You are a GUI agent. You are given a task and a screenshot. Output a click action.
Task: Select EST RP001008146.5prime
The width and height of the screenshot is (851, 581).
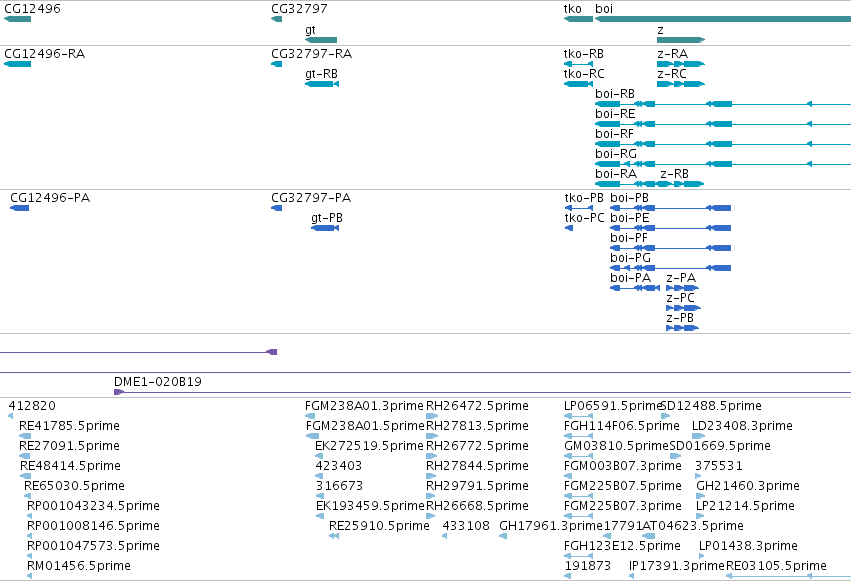29,536
